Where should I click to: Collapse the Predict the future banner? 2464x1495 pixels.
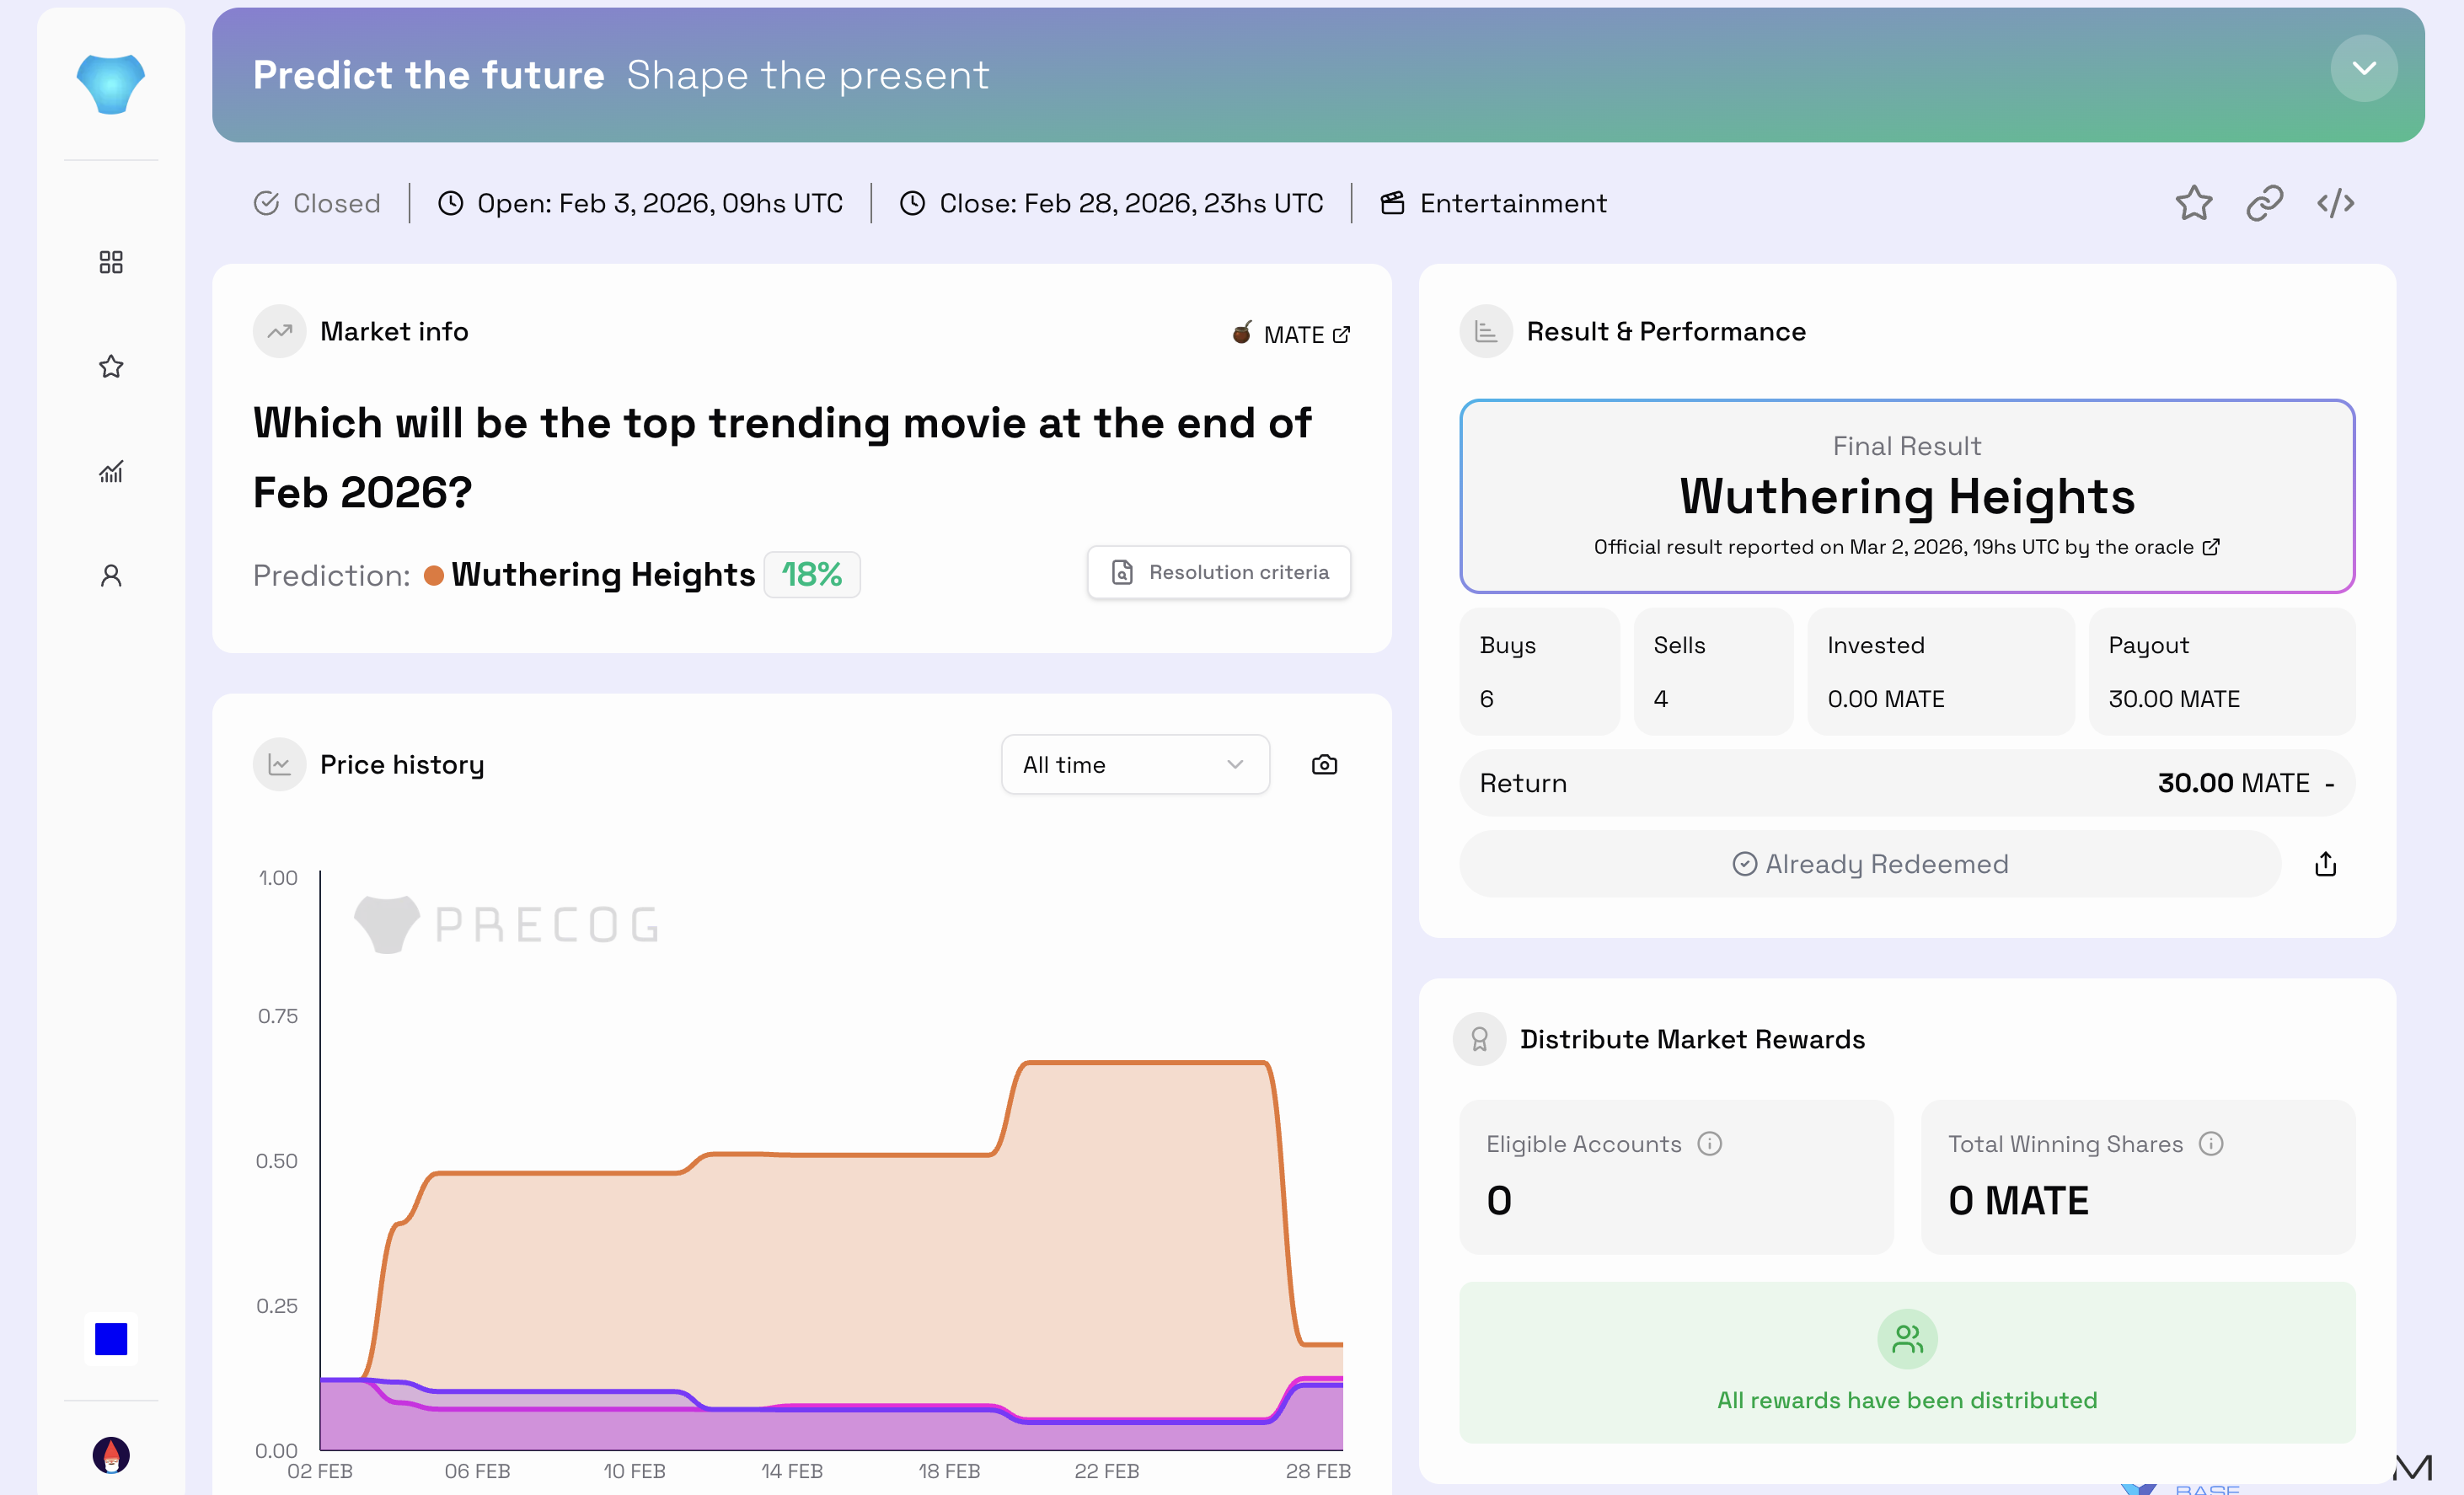tap(2363, 69)
